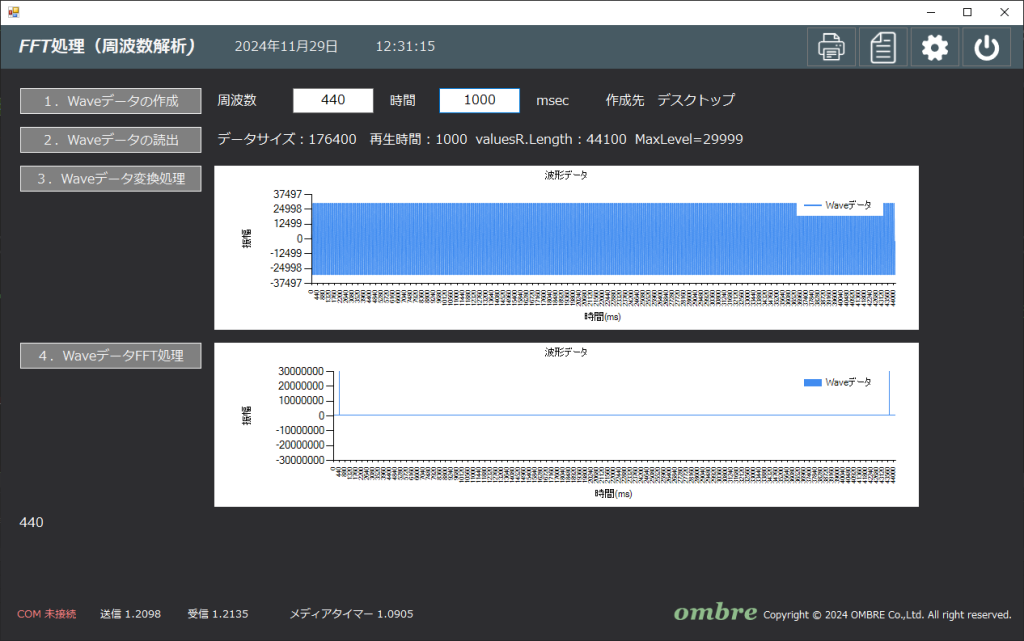Run '4. WaveデータFFT処理' button
1024x641 pixels.
point(110,356)
